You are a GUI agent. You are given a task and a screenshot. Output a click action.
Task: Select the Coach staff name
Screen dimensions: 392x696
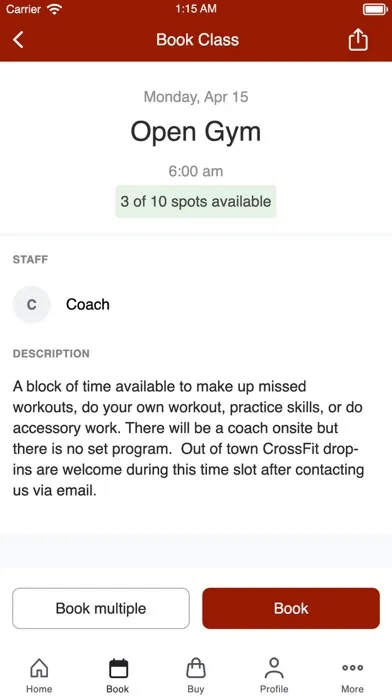88,304
